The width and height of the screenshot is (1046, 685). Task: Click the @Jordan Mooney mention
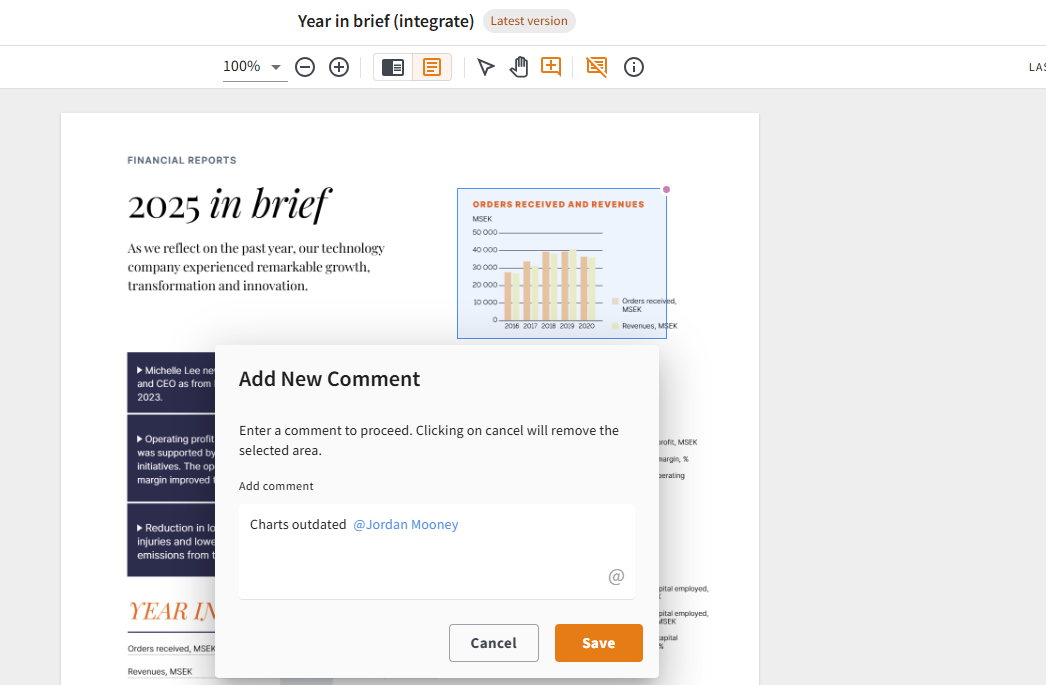pos(406,525)
